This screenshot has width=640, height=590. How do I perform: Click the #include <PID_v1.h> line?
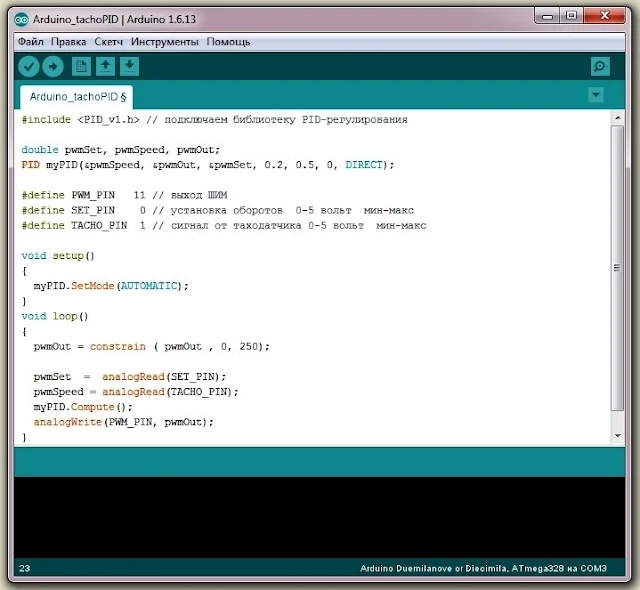point(214,120)
